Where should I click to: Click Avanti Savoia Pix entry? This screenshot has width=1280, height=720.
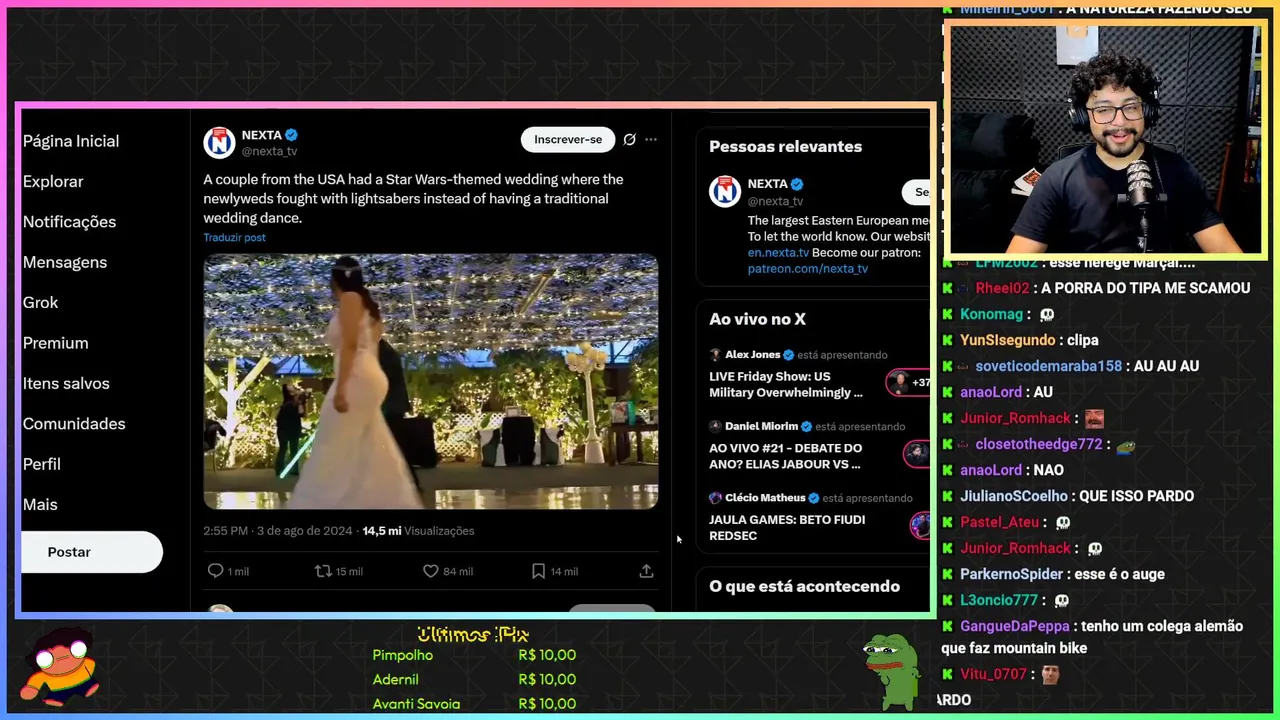pos(474,704)
